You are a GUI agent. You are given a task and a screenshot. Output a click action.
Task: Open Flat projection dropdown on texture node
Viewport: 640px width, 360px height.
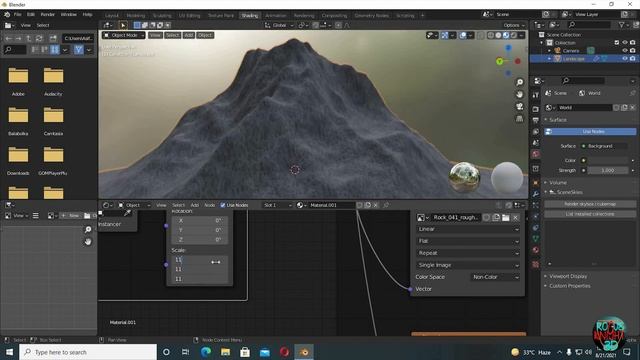(x=468, y=241)
